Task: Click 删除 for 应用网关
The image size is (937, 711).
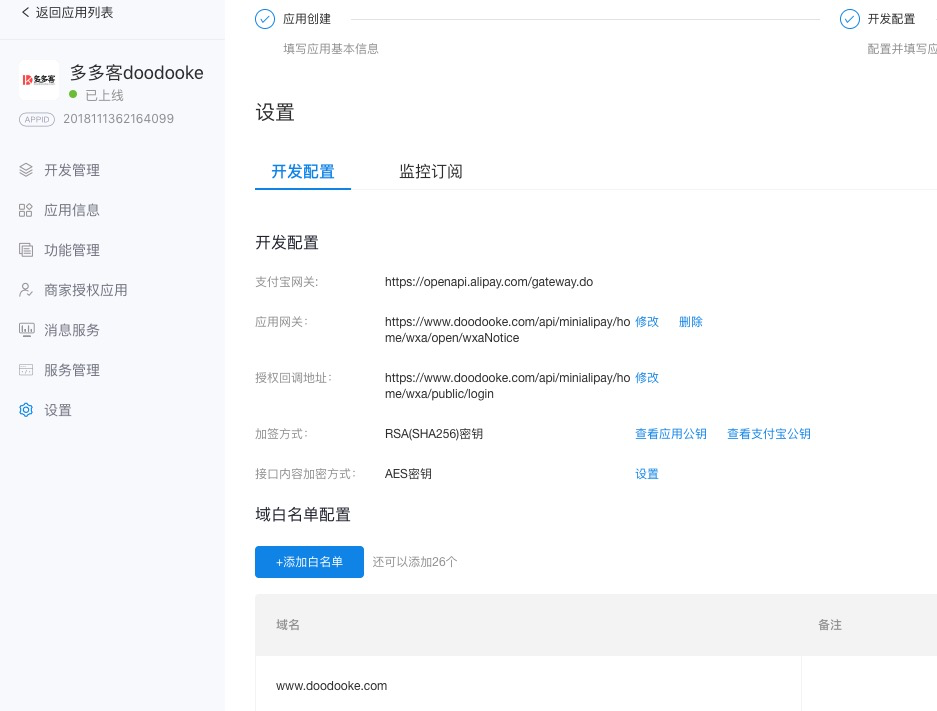Action: 691,322
